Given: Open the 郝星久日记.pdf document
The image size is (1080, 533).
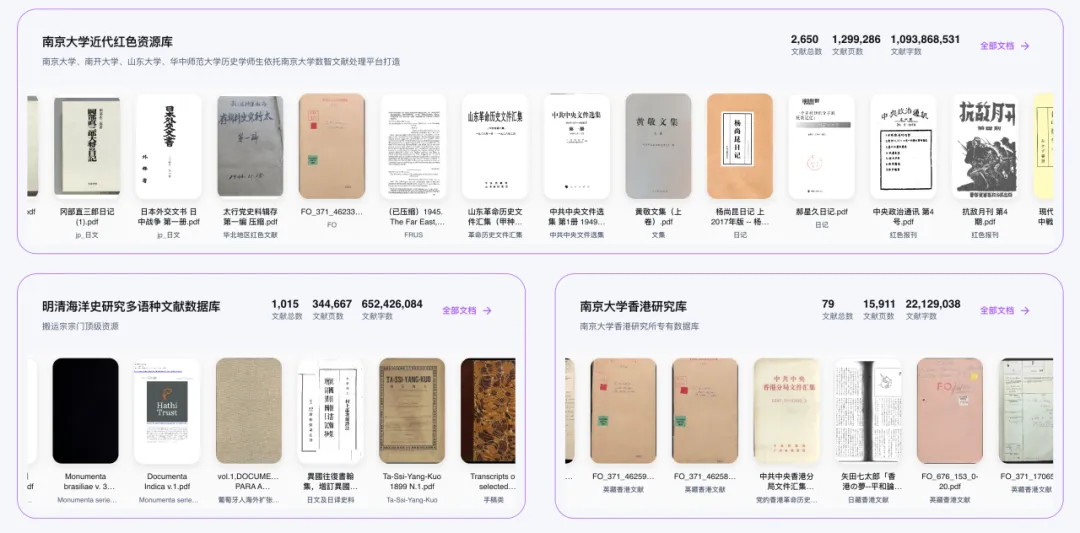Looking at the screenshot, I should [x=822, y=147].
